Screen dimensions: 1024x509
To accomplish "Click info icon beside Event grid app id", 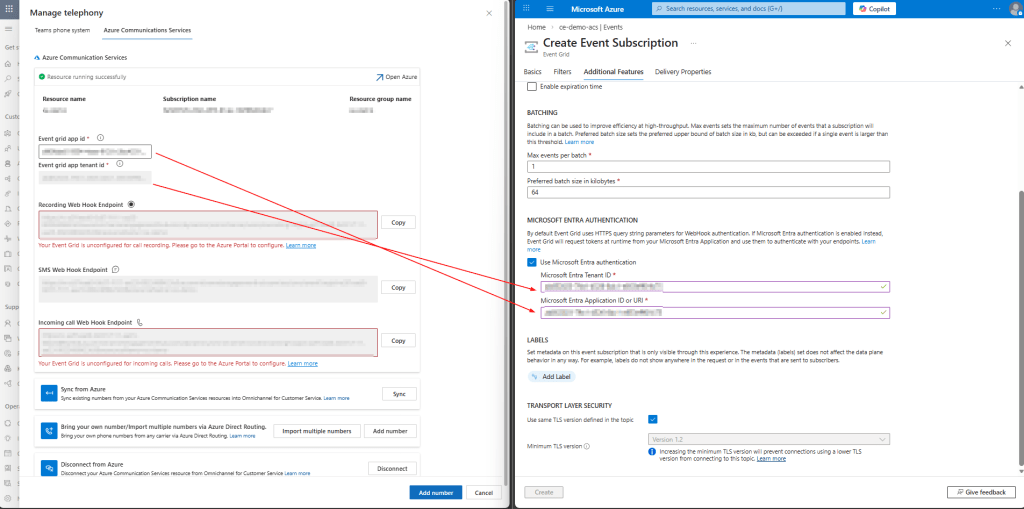I will point(101,138).
